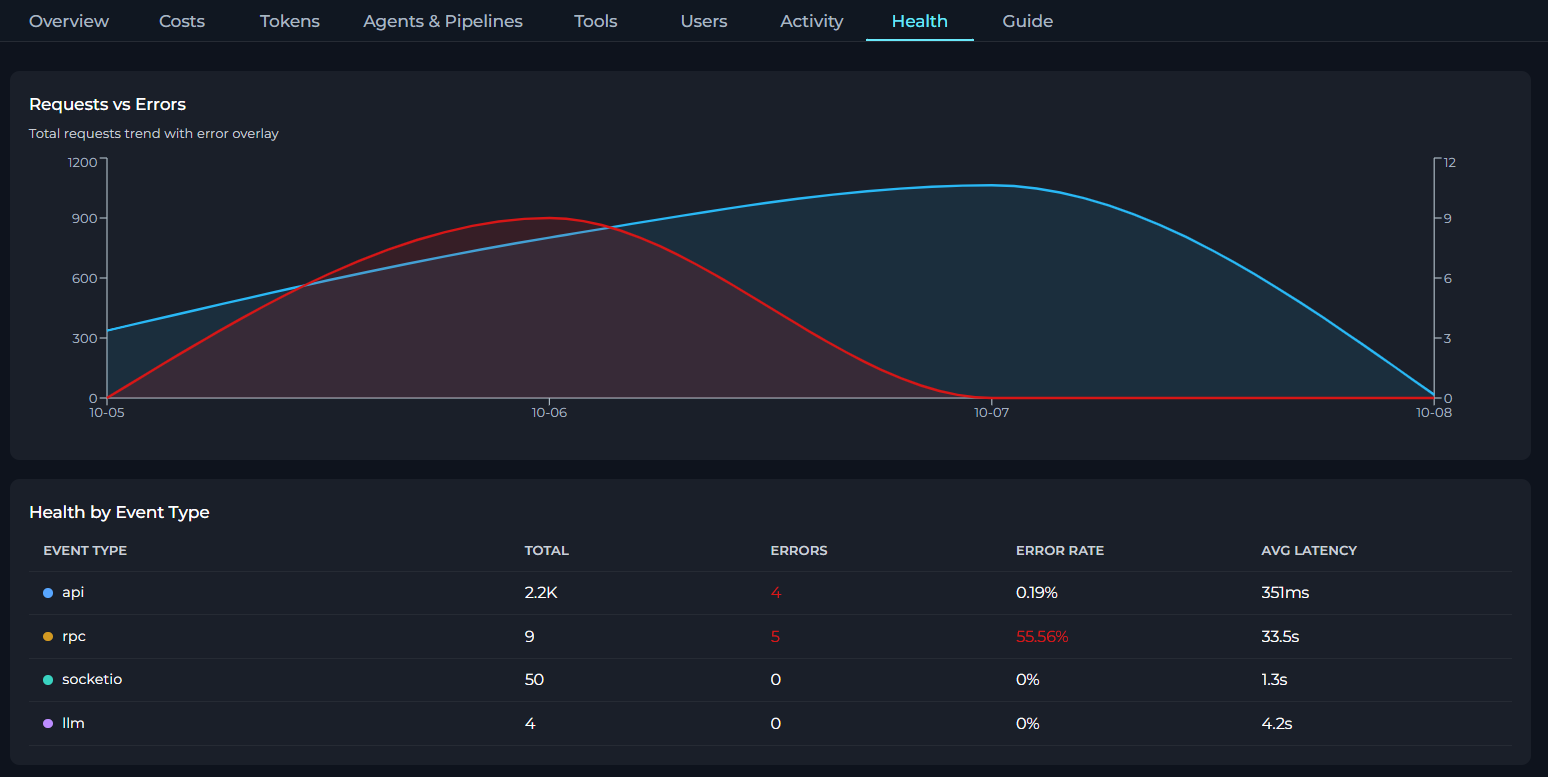The height and width of the screenshot is (777, 1548).
Task: Click the purple dot beside llm
Action: 48,723
